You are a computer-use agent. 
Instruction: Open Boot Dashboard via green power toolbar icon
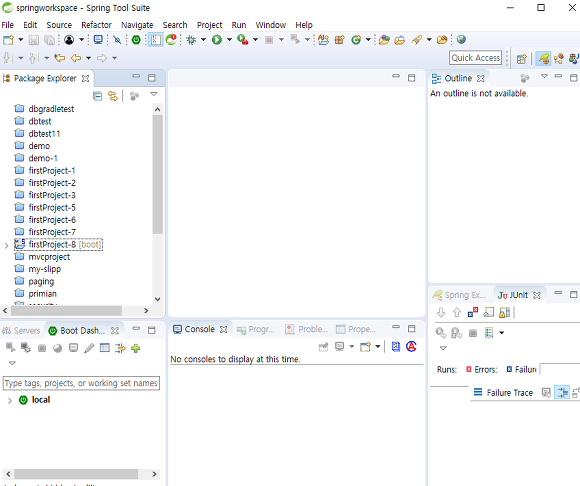point(136,40)
